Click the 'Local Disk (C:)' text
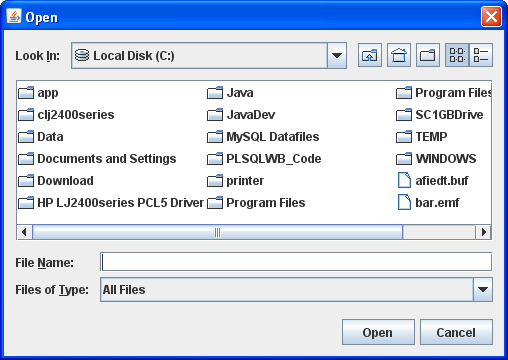This screenshot has width=508, height=360. click(134, 56)
